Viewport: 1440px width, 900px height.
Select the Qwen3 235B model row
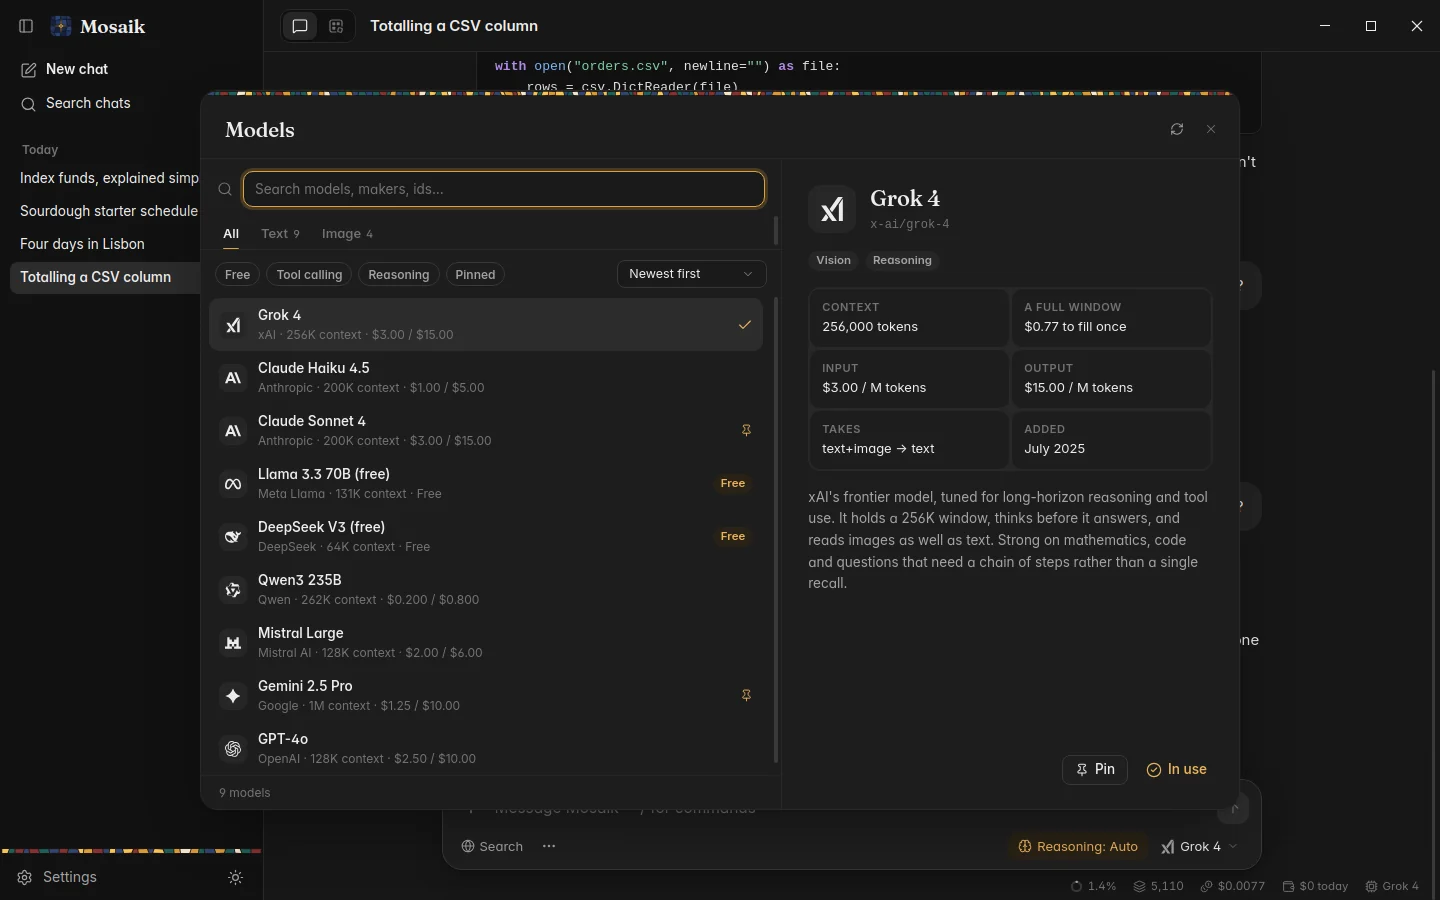[x=486, y=590]
